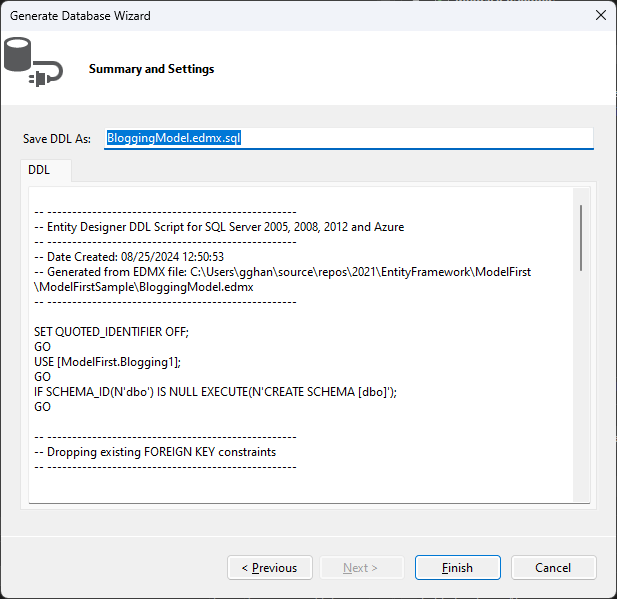Click the Generate Database Wizard title bar
The height and width of the screenshot is (599, 617).
(x=250, y=16)
